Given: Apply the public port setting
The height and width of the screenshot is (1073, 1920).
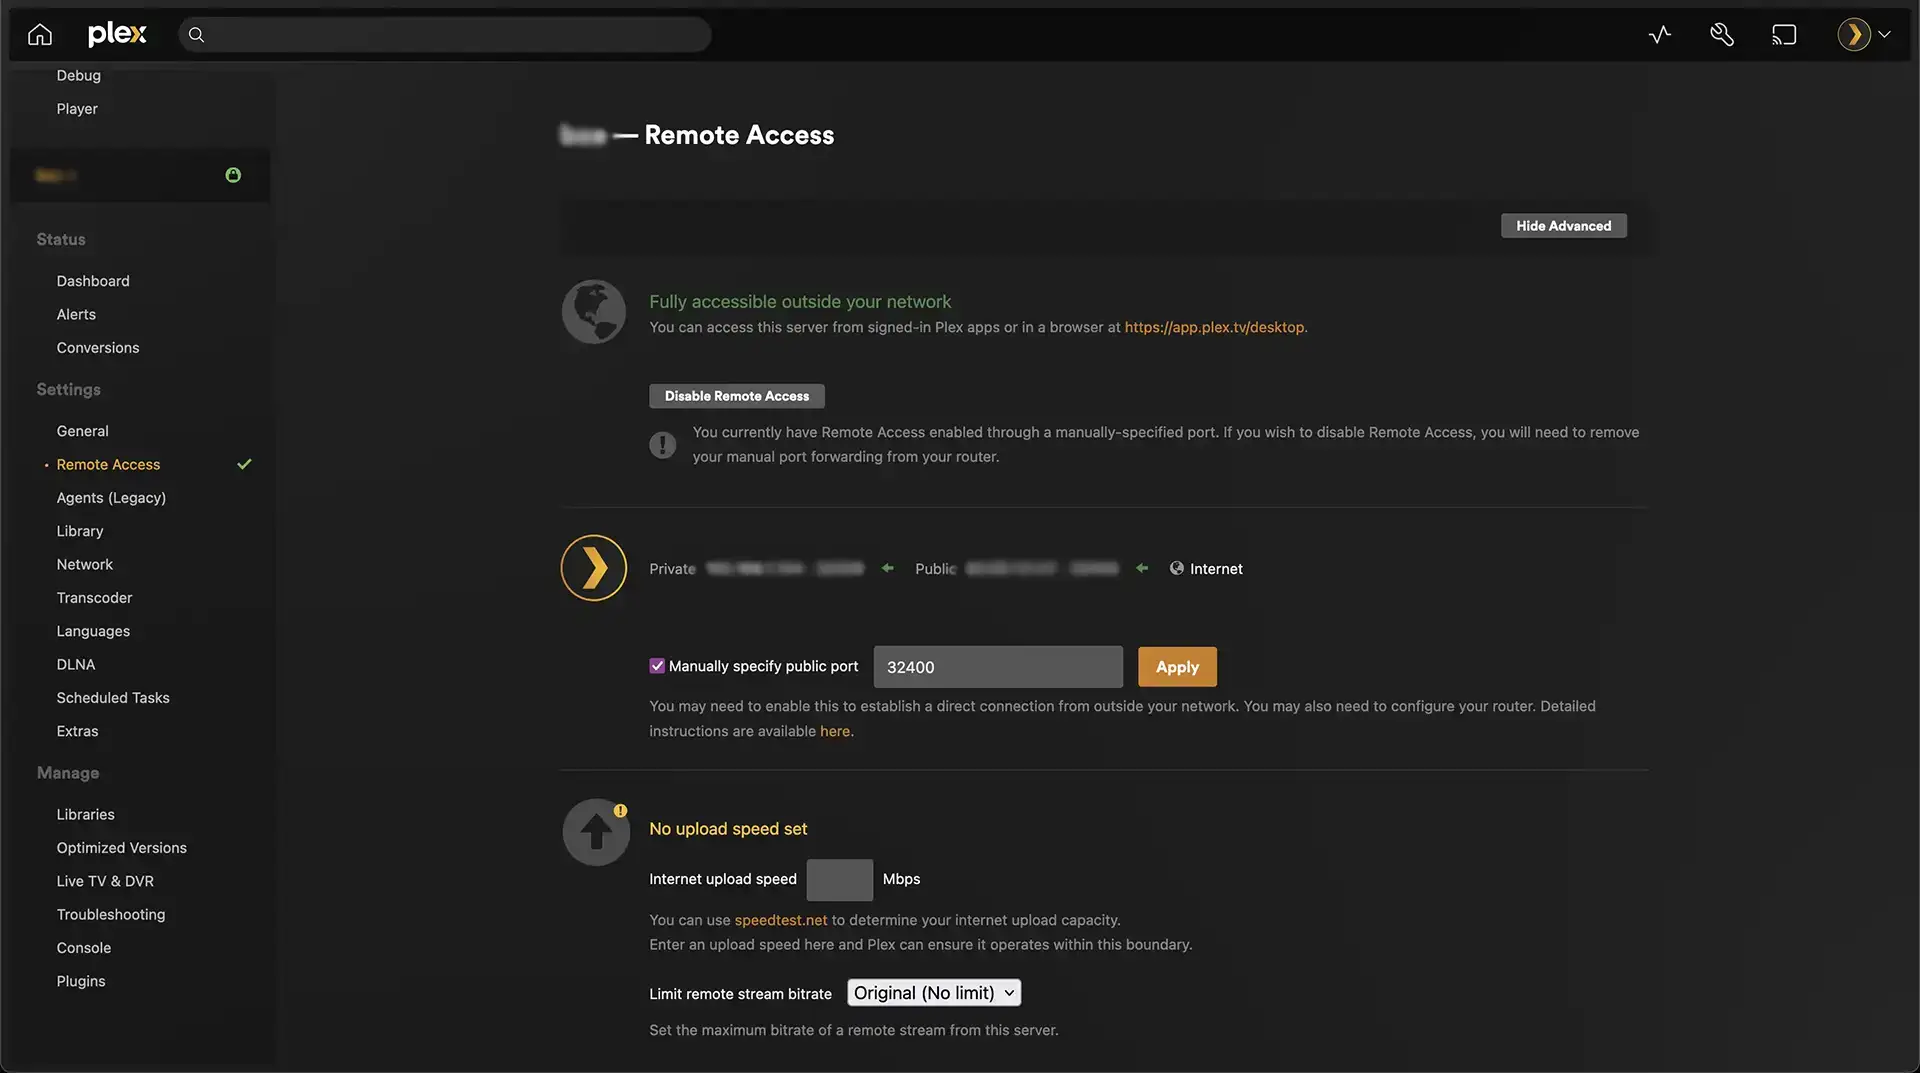Looking at the screenshot, I should [1177, 666].
